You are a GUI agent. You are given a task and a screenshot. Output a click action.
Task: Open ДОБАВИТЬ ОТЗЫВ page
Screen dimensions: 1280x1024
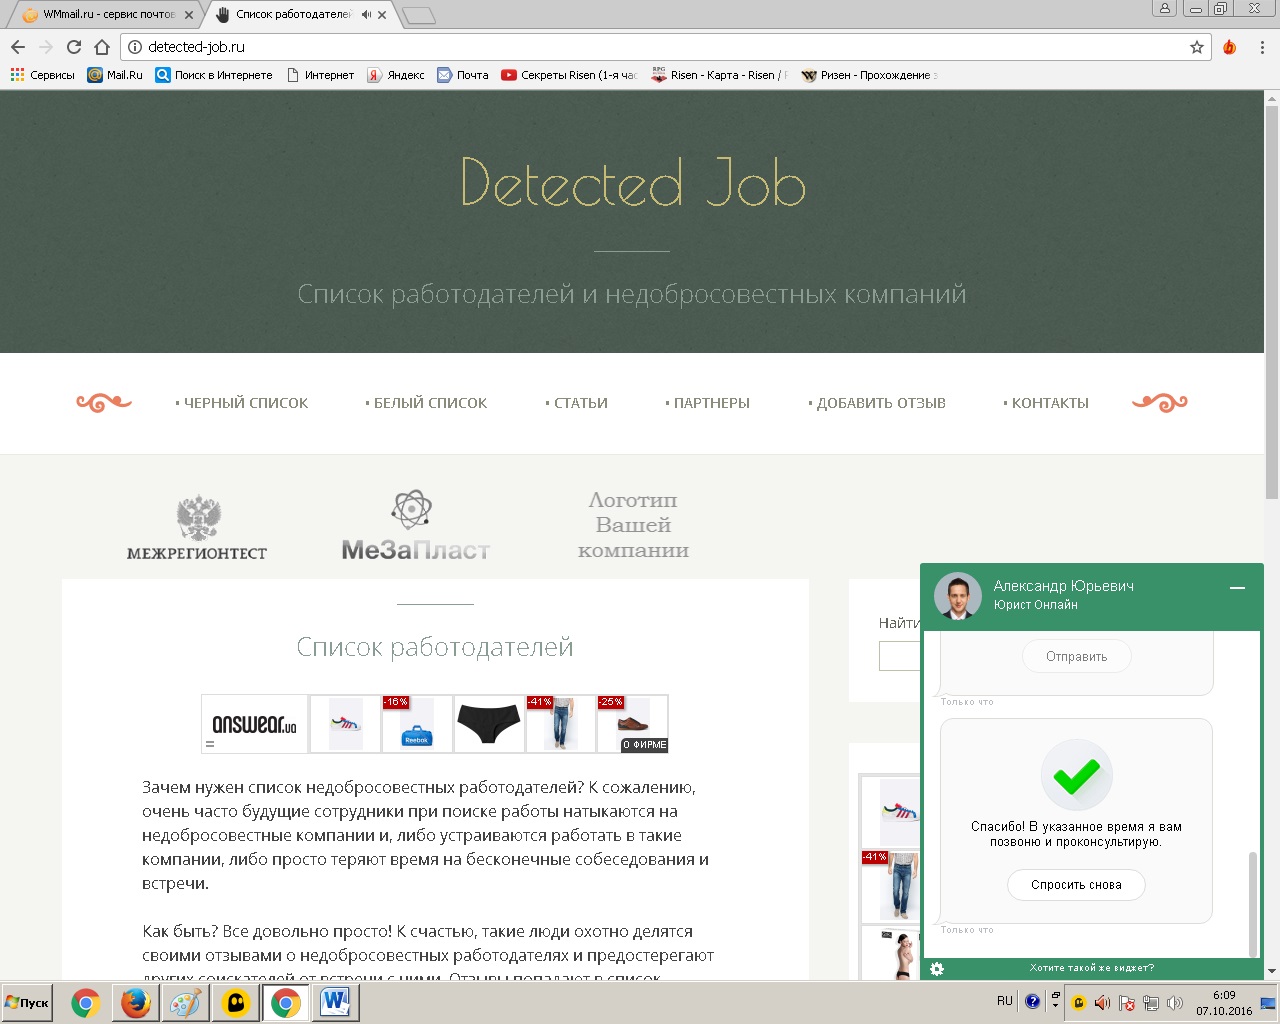(x=877, y=403)
